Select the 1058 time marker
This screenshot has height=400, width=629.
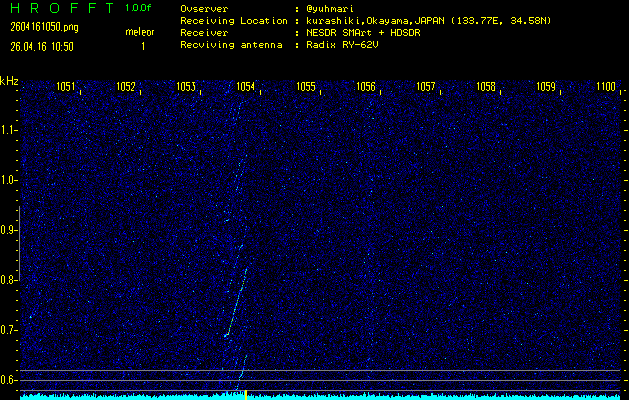click(486, 87)
